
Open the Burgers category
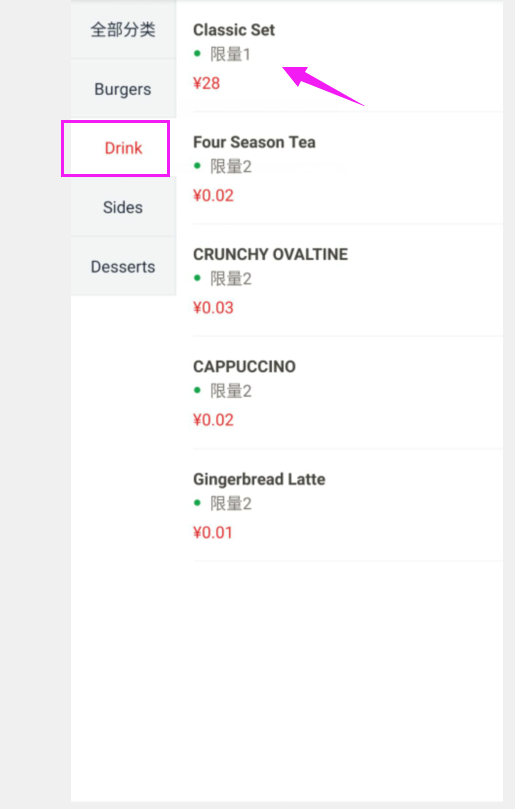(x=123, y=89)
